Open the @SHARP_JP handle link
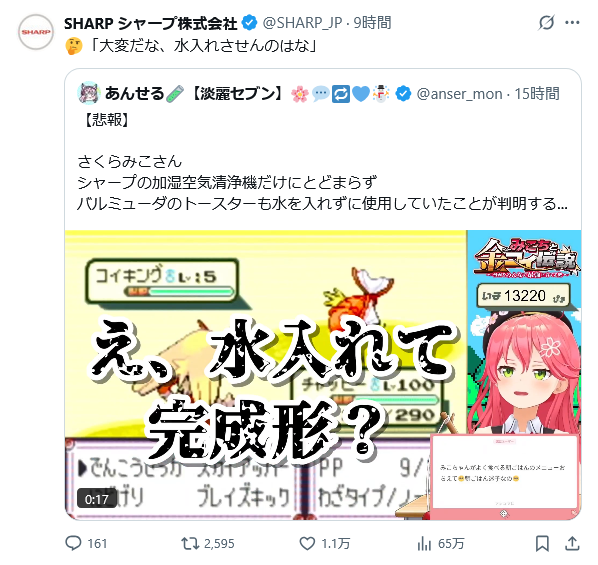 click(x=302, y=23)
